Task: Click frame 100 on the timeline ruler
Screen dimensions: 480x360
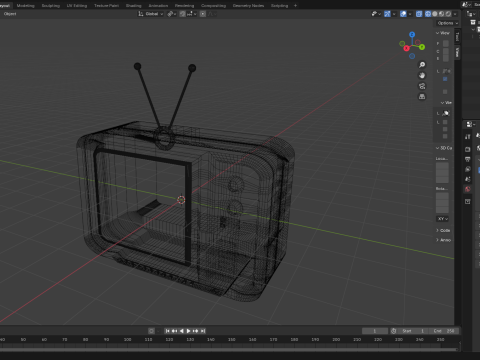Action: click(x=127, y=339)
